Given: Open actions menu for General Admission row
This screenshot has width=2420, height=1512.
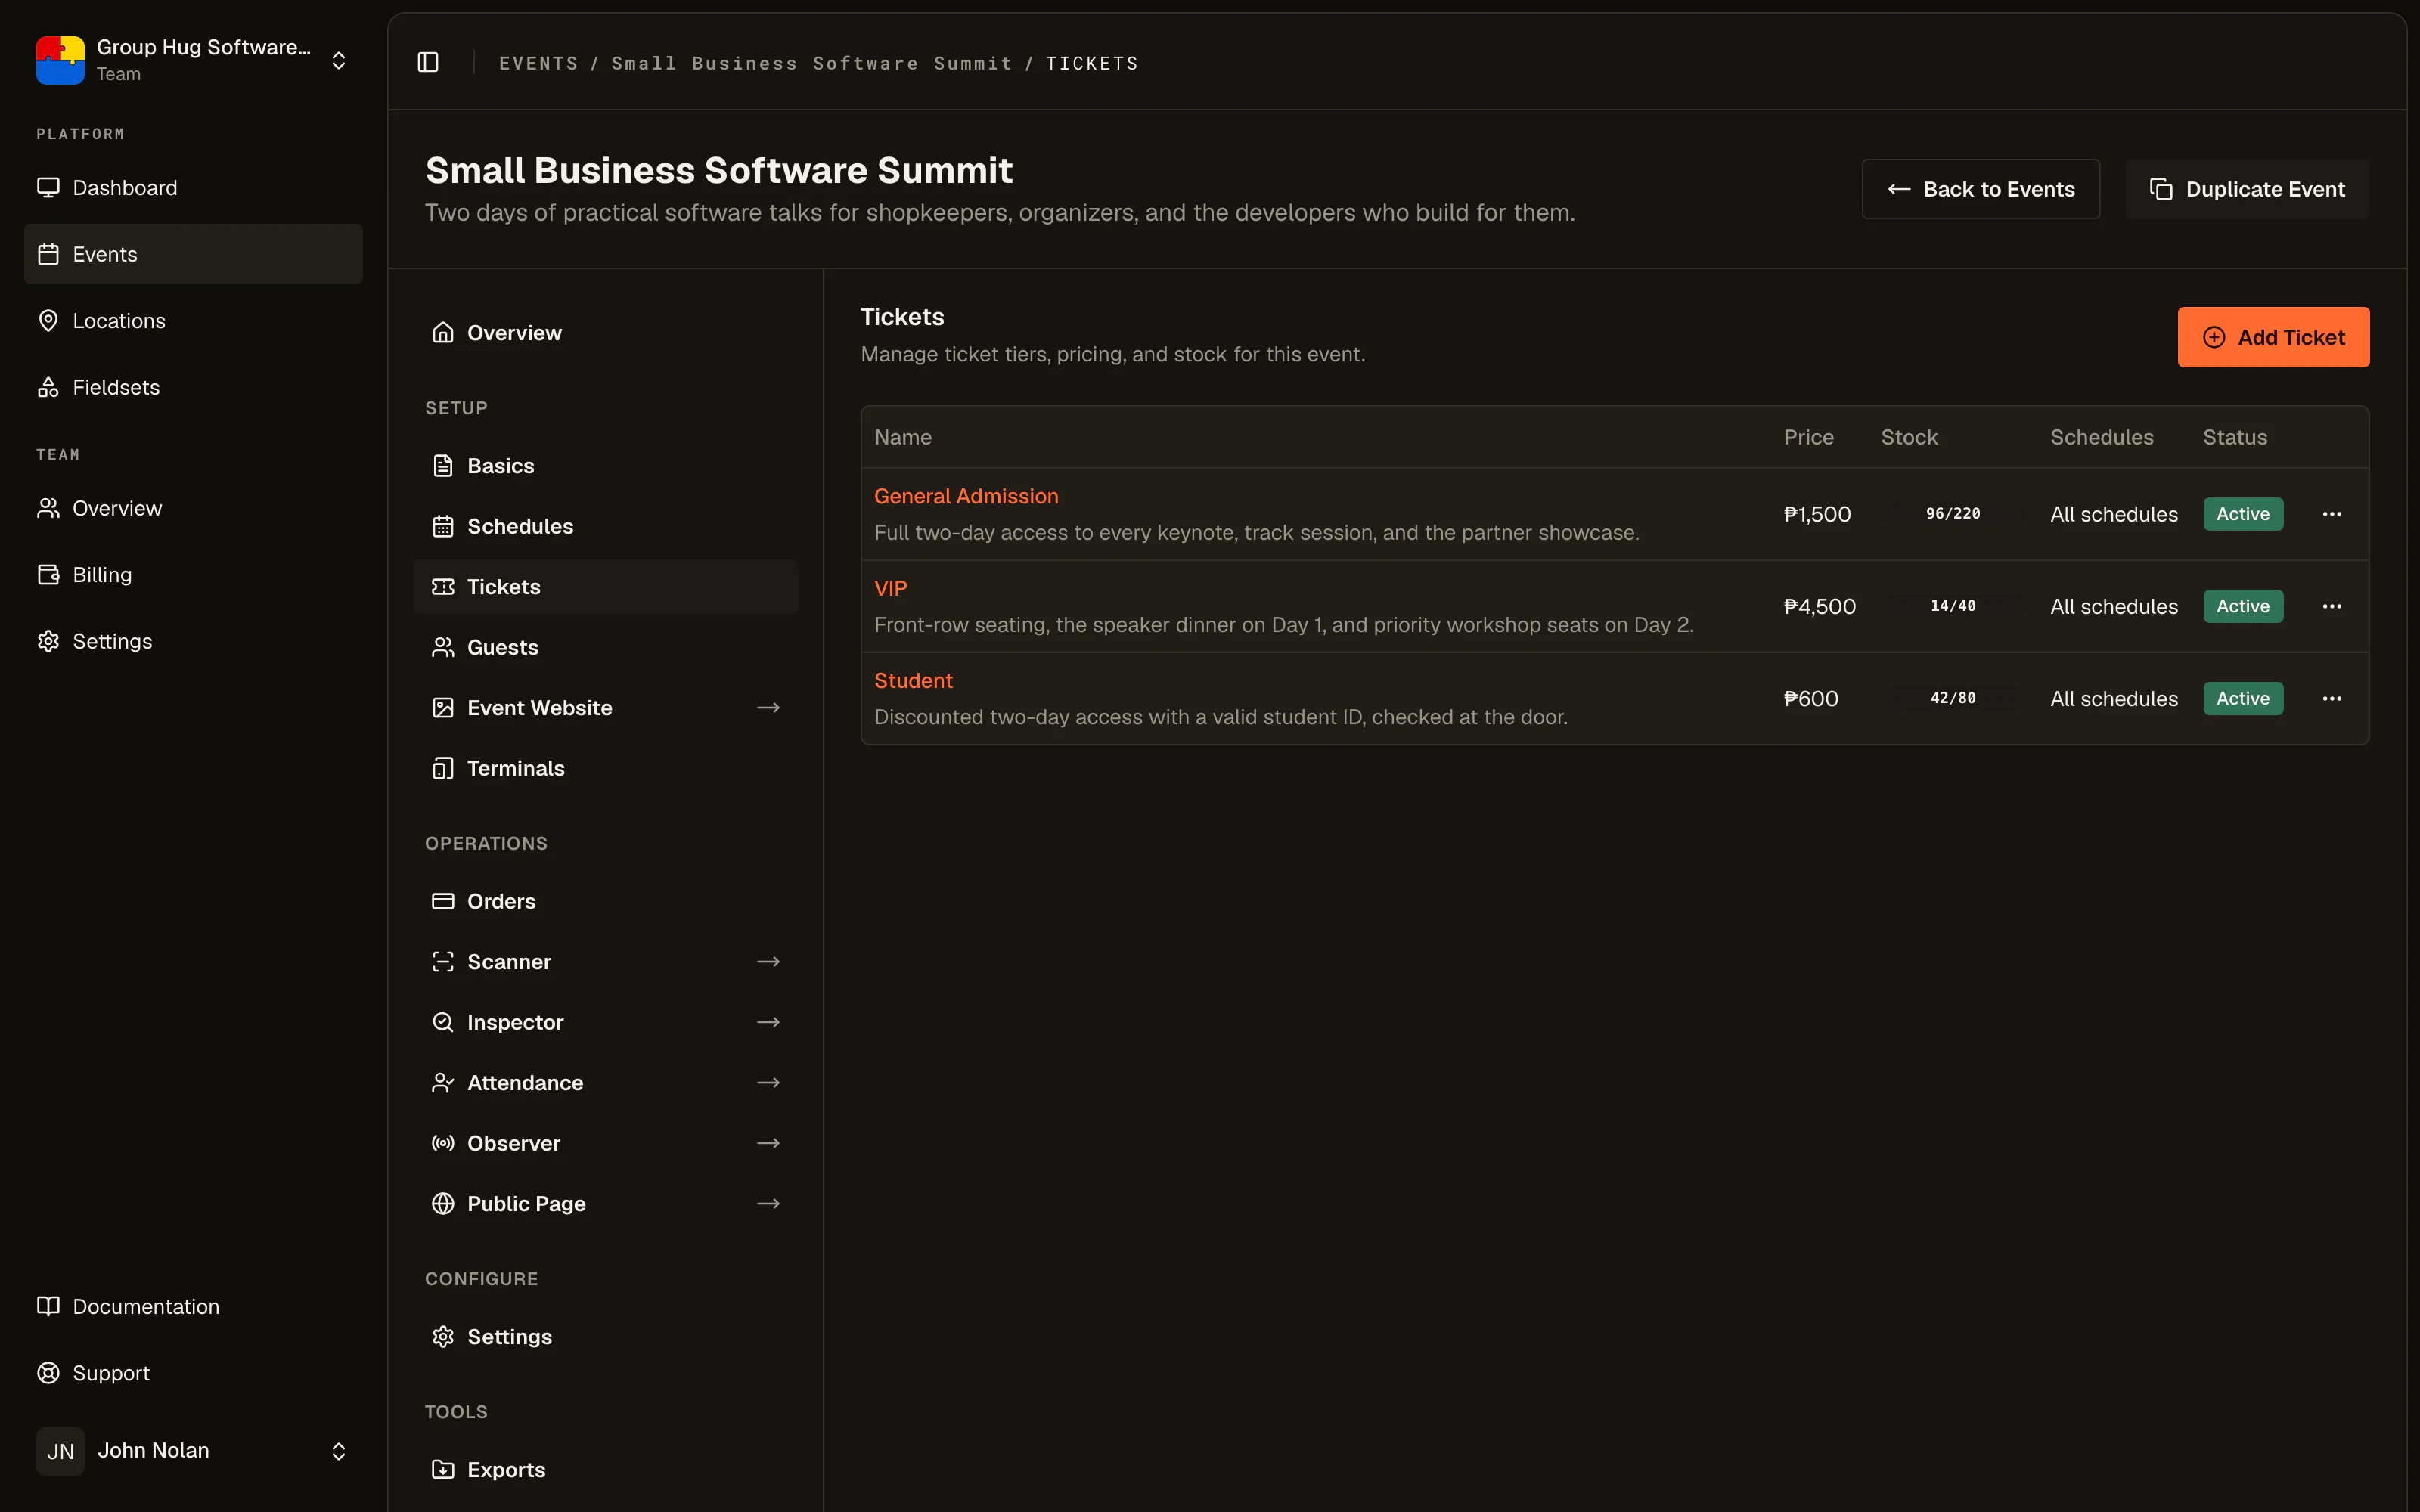Looking at the screenshot, I should coord(2332,514).
